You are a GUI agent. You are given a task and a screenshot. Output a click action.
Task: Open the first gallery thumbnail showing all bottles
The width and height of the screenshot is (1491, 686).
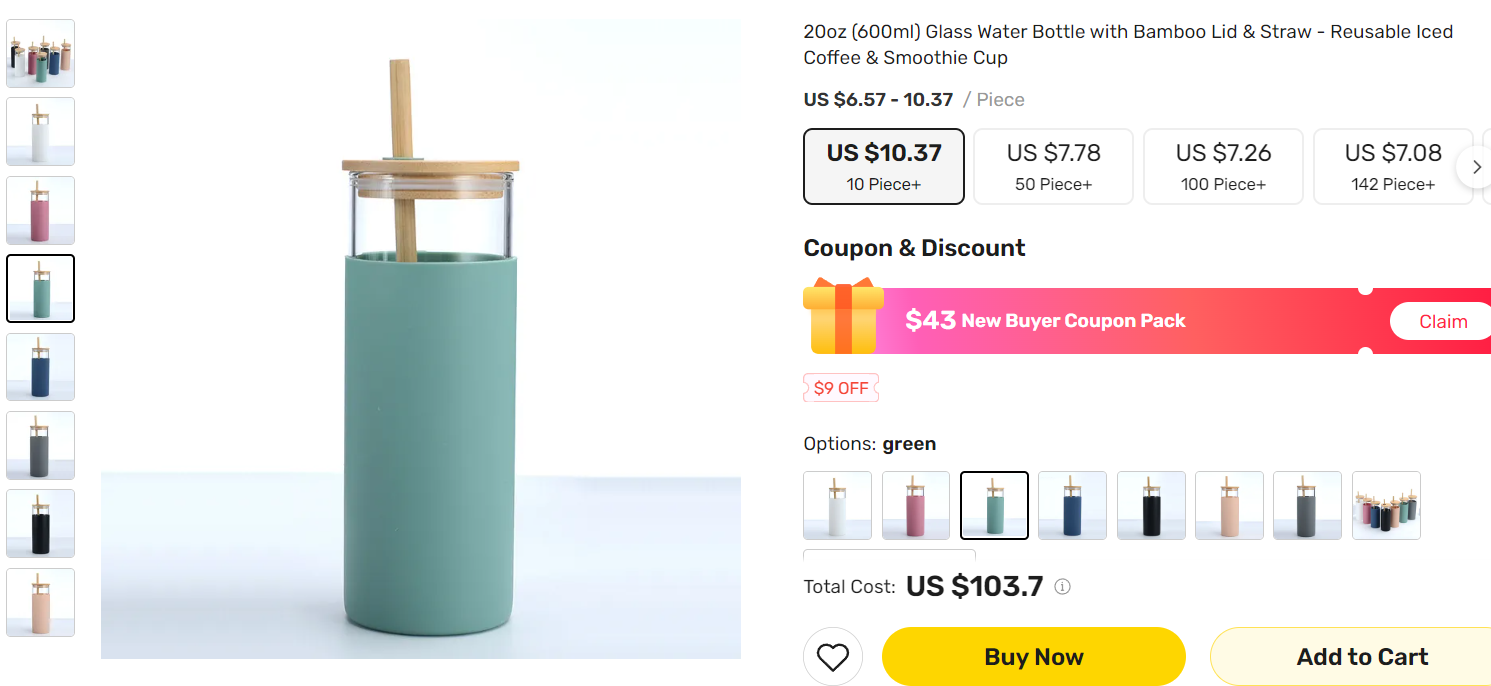point(41,53)
